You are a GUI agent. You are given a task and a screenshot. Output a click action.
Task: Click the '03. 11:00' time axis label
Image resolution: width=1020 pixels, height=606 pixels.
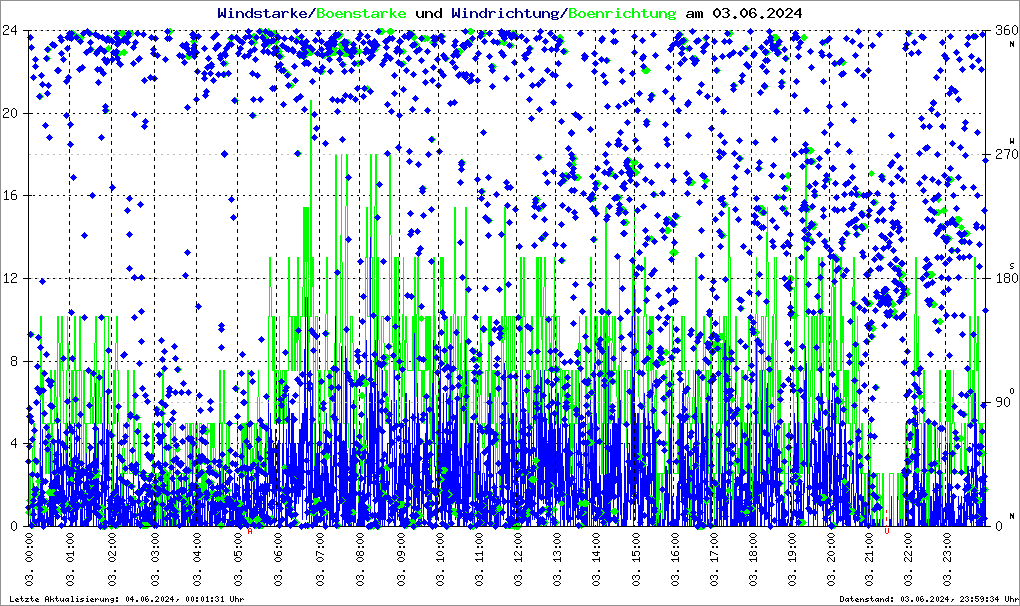tap(479, 558)
